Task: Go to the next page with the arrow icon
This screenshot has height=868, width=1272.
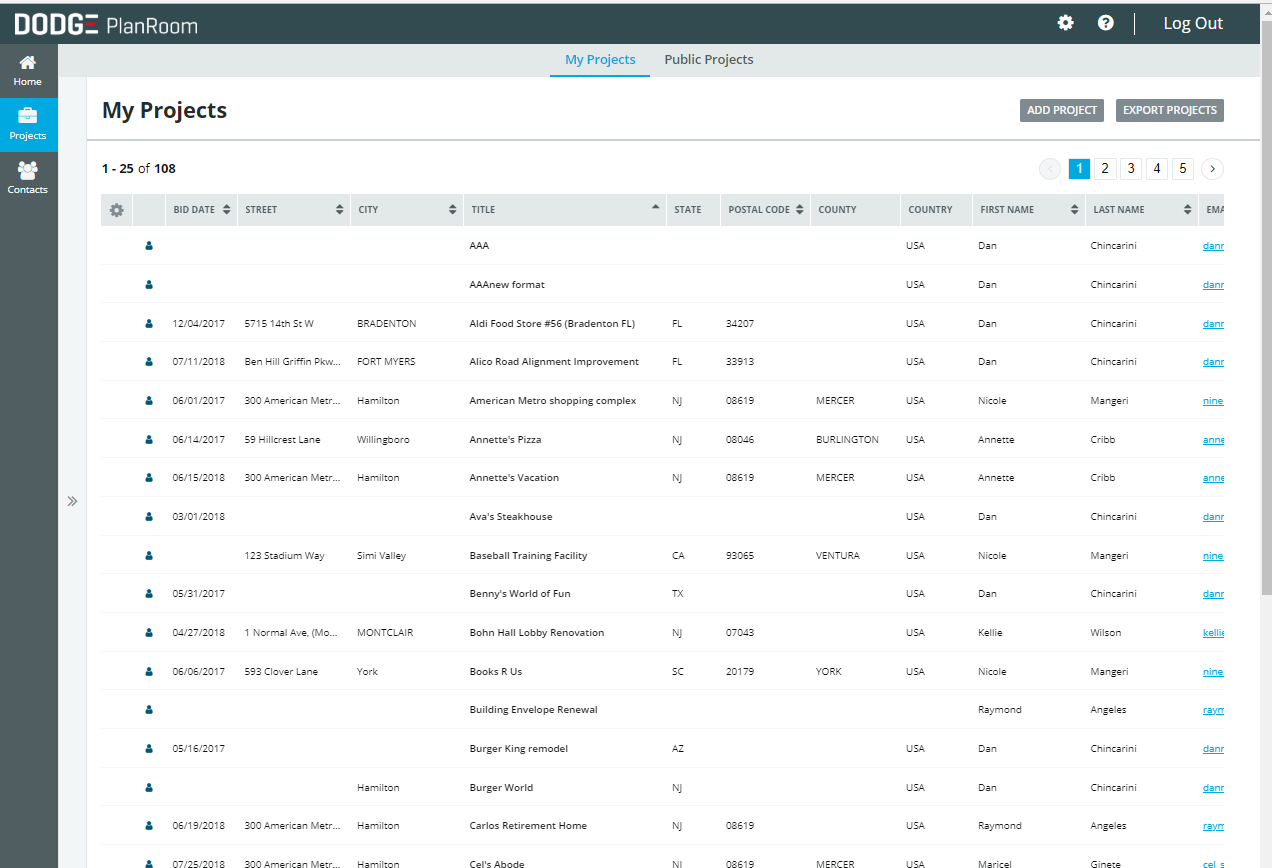Action: pyautogui.click(x=1212, y=169)
